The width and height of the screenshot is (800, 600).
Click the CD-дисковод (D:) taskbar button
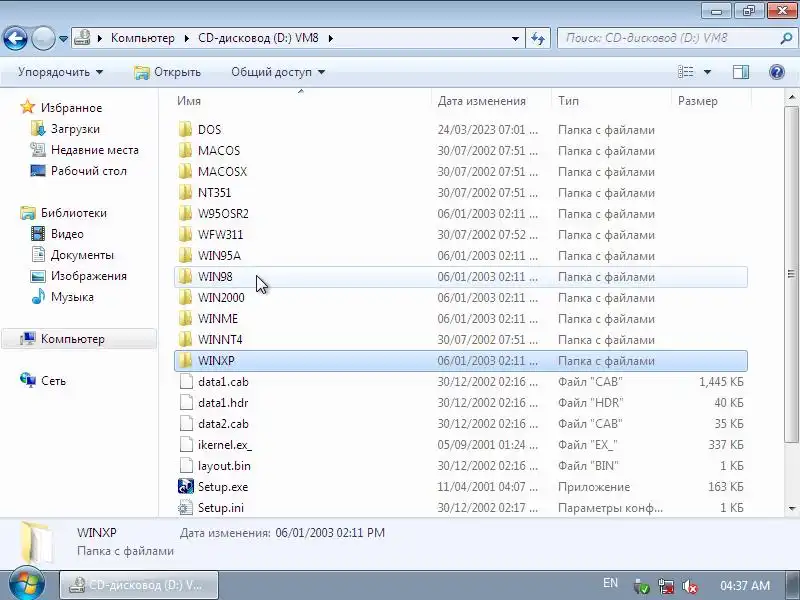point(139,585)
